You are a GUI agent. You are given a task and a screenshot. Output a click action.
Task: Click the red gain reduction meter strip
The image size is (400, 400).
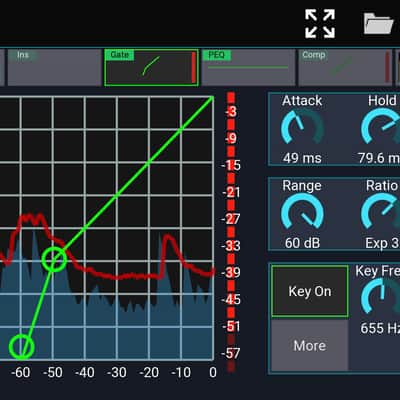(x=231, y=232)
